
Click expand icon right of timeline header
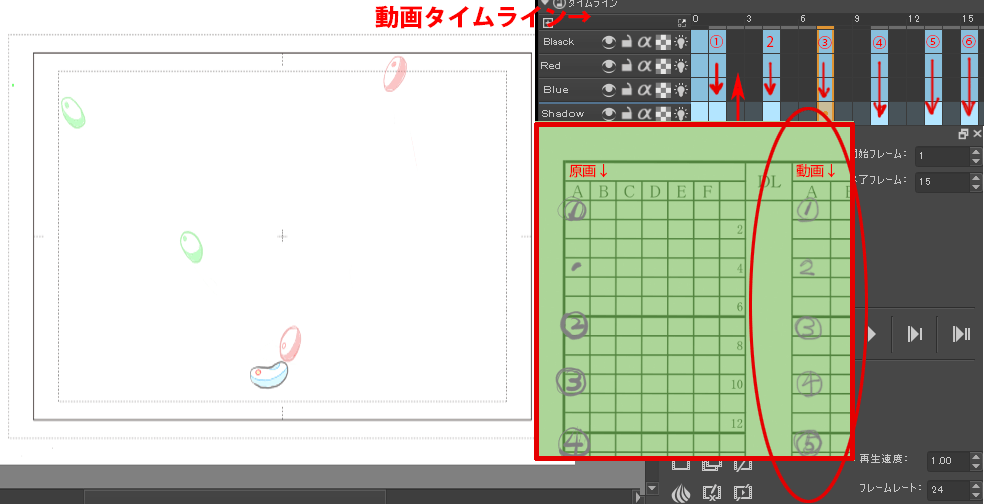coord(682,21)
